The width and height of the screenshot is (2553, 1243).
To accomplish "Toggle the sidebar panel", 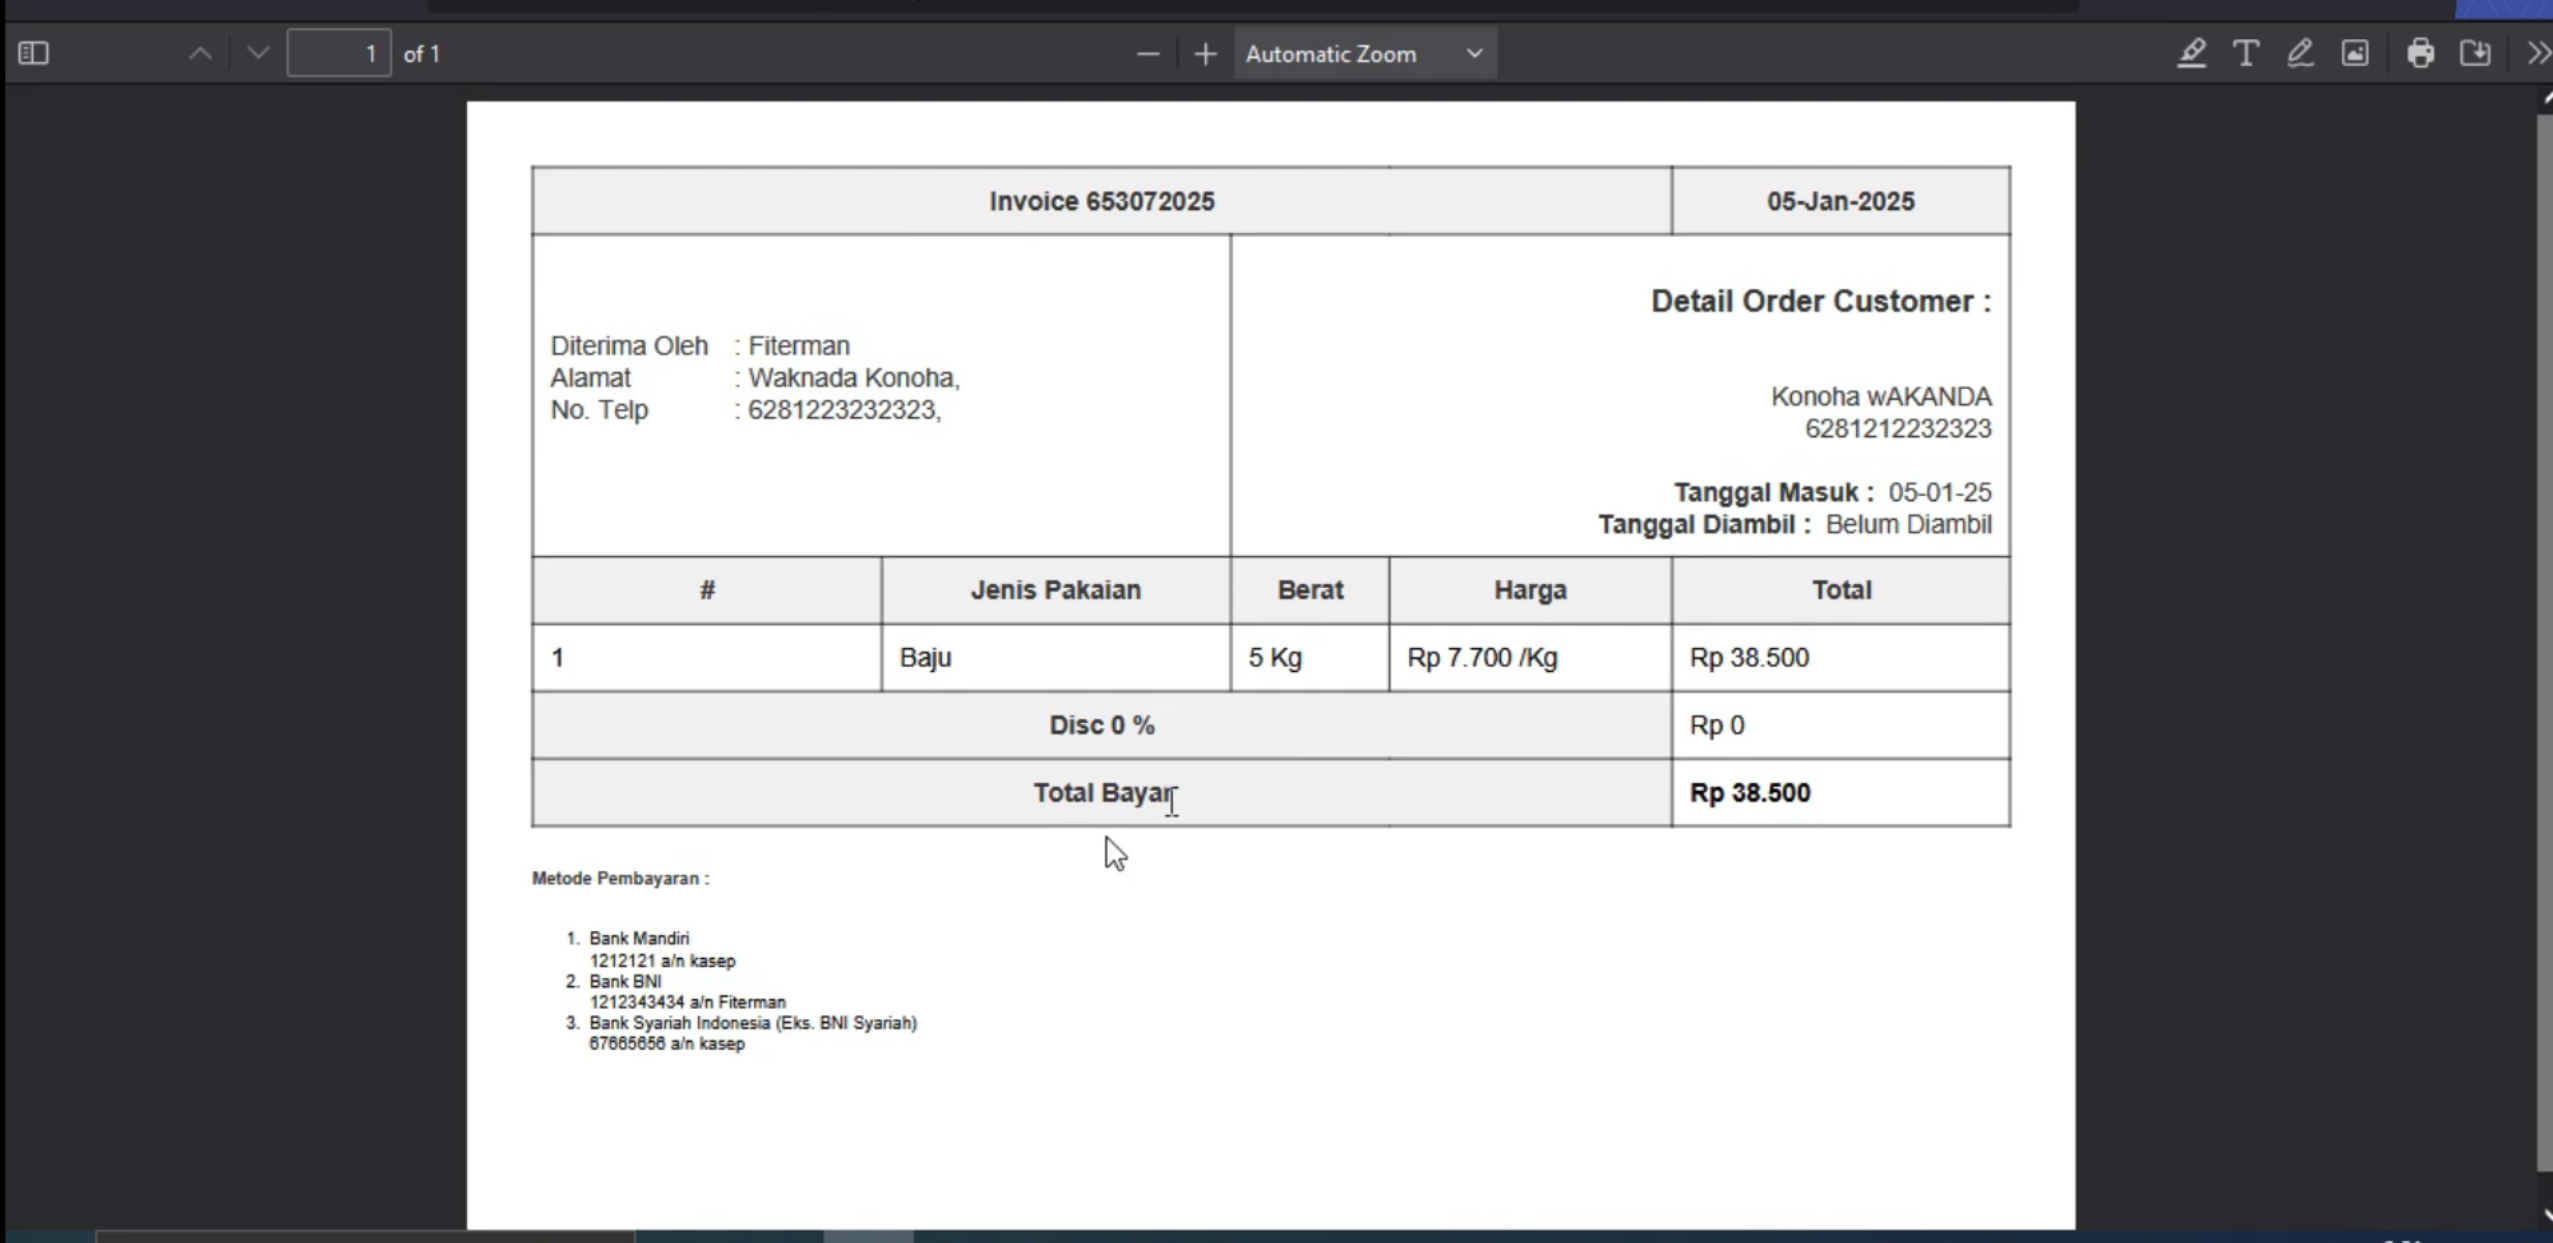I will (34, 53).
